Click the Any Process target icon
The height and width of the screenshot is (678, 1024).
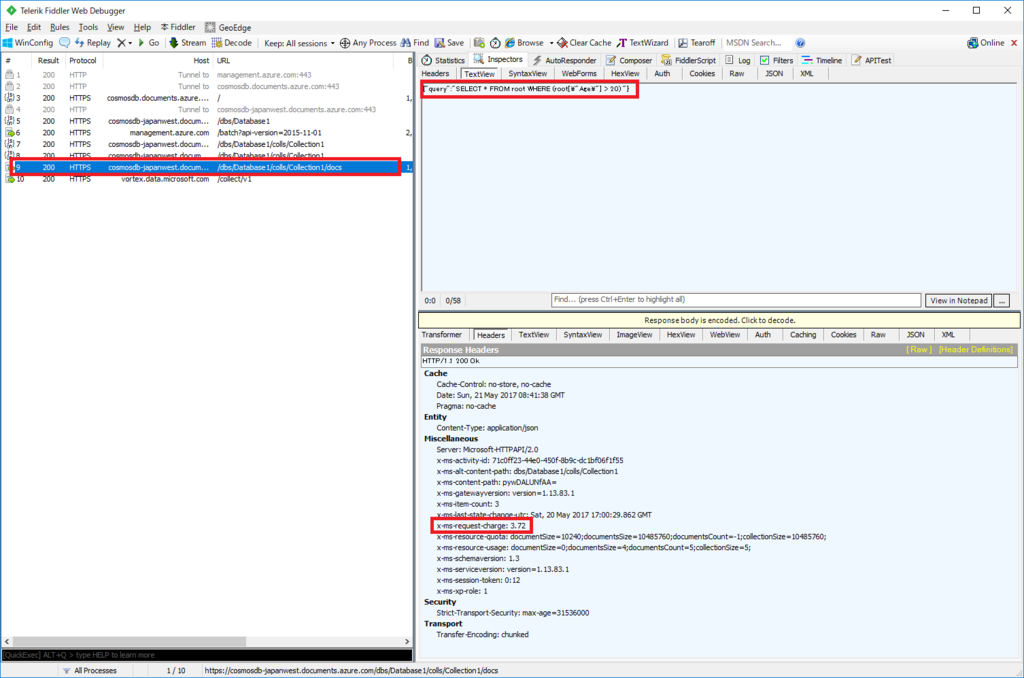pos(345,43)
